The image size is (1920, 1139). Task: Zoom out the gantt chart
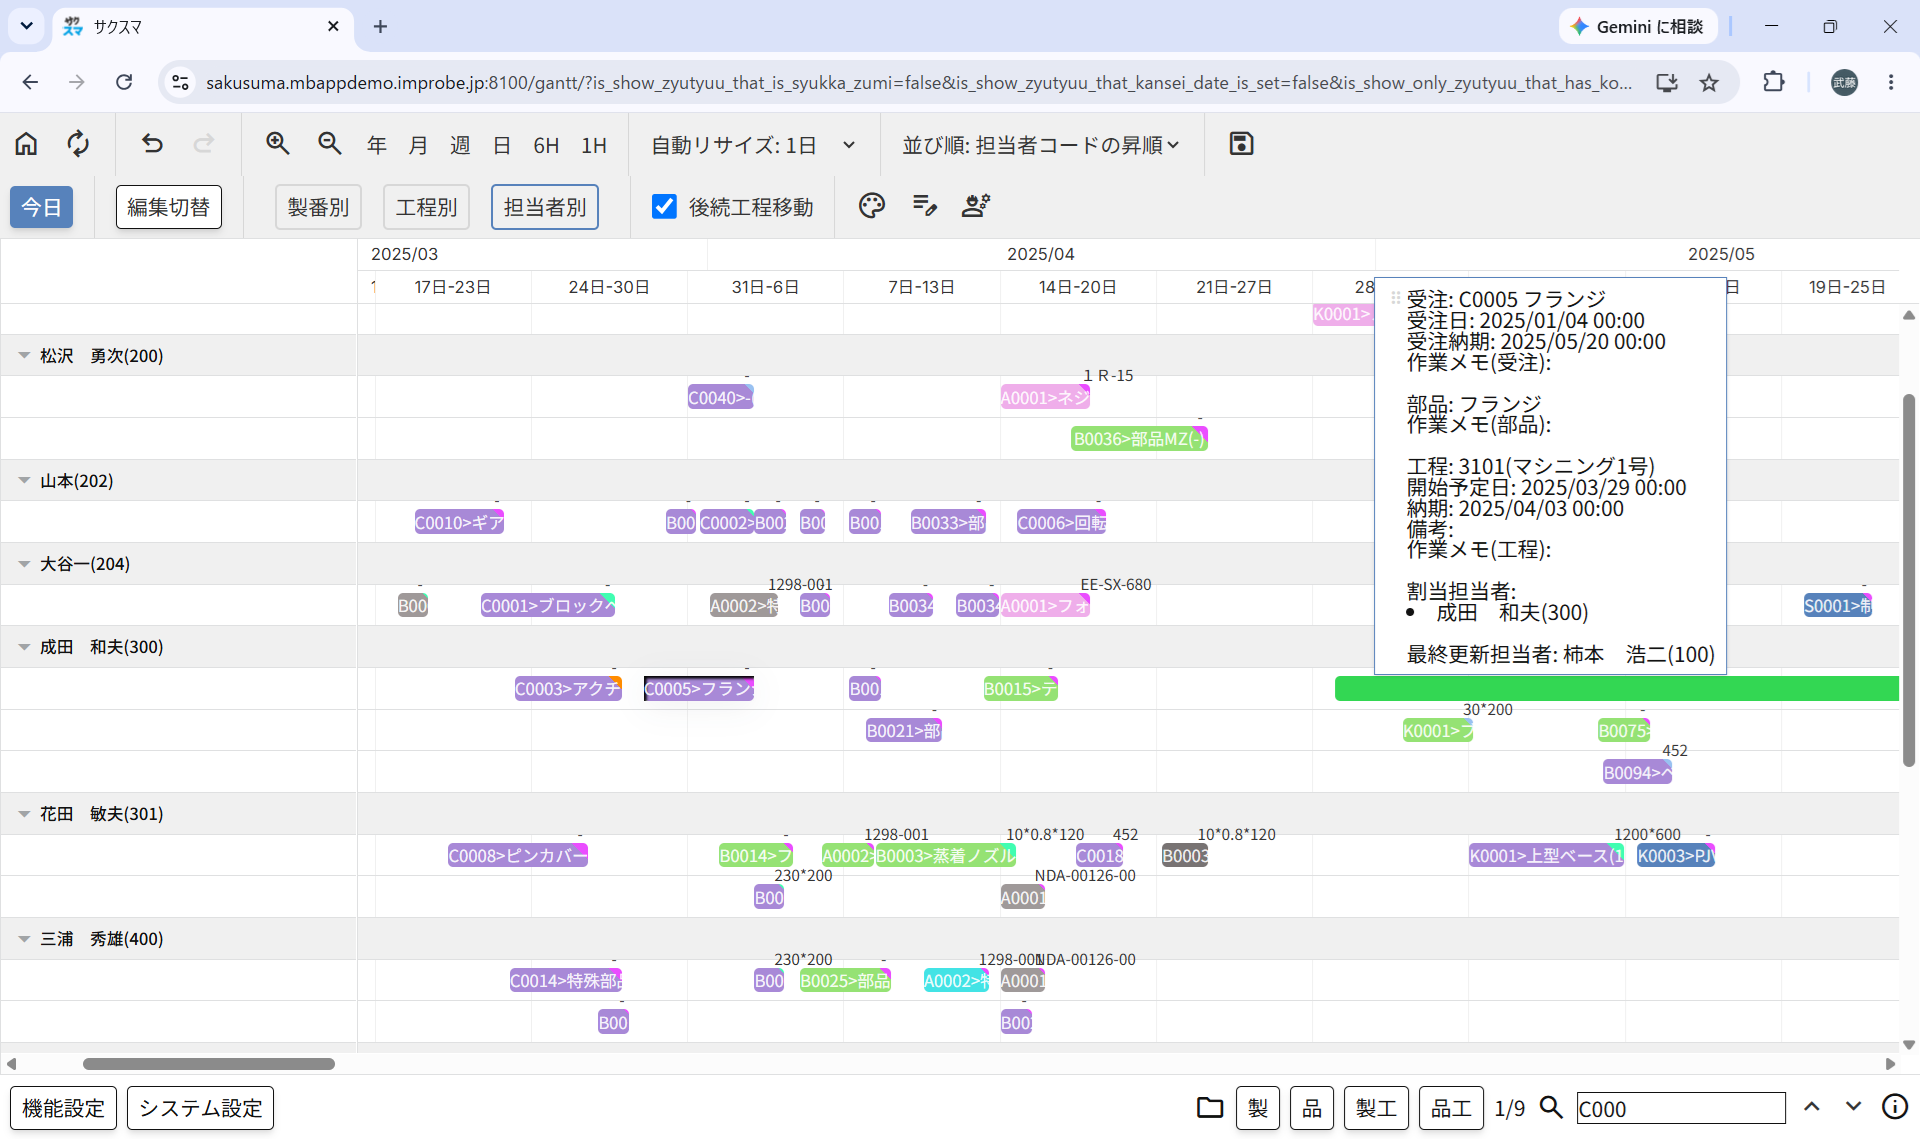[x=330, y=144]
